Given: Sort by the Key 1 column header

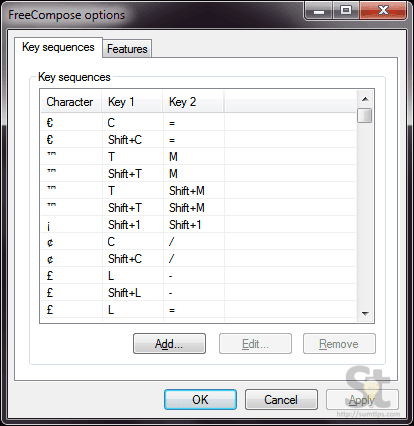Looking at the screenshot, I should (132, 102).
